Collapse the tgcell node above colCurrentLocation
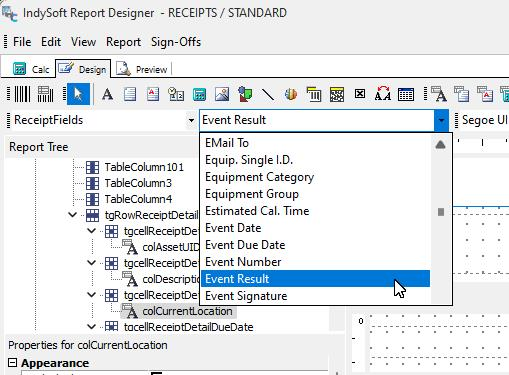 click(x=91, y=295)
